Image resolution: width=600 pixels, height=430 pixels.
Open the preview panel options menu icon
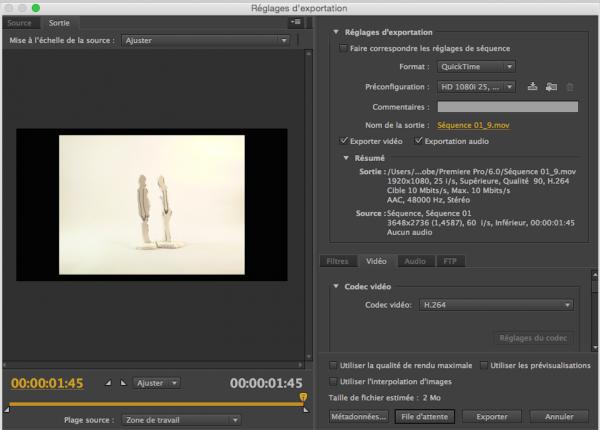[296, 22]
